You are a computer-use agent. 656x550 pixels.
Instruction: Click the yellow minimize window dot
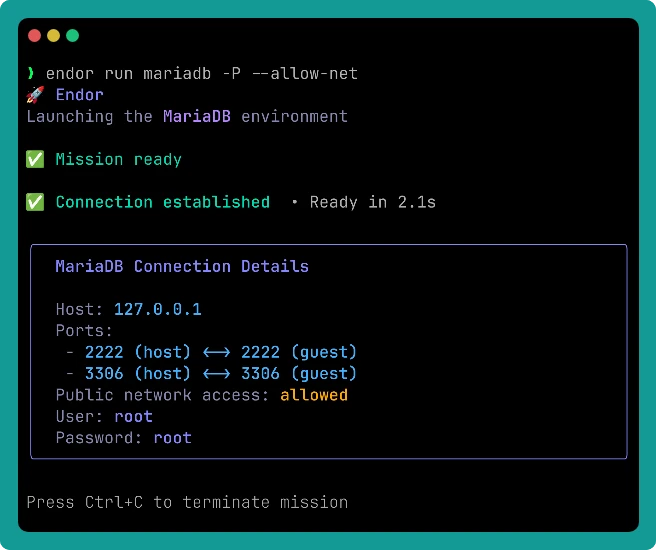(x=54, y=36)
